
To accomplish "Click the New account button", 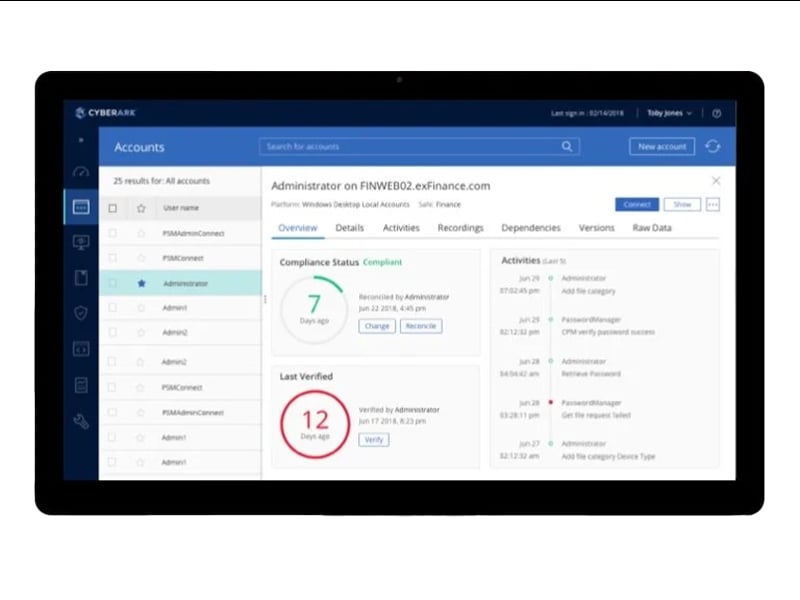I will coord(662,146).
